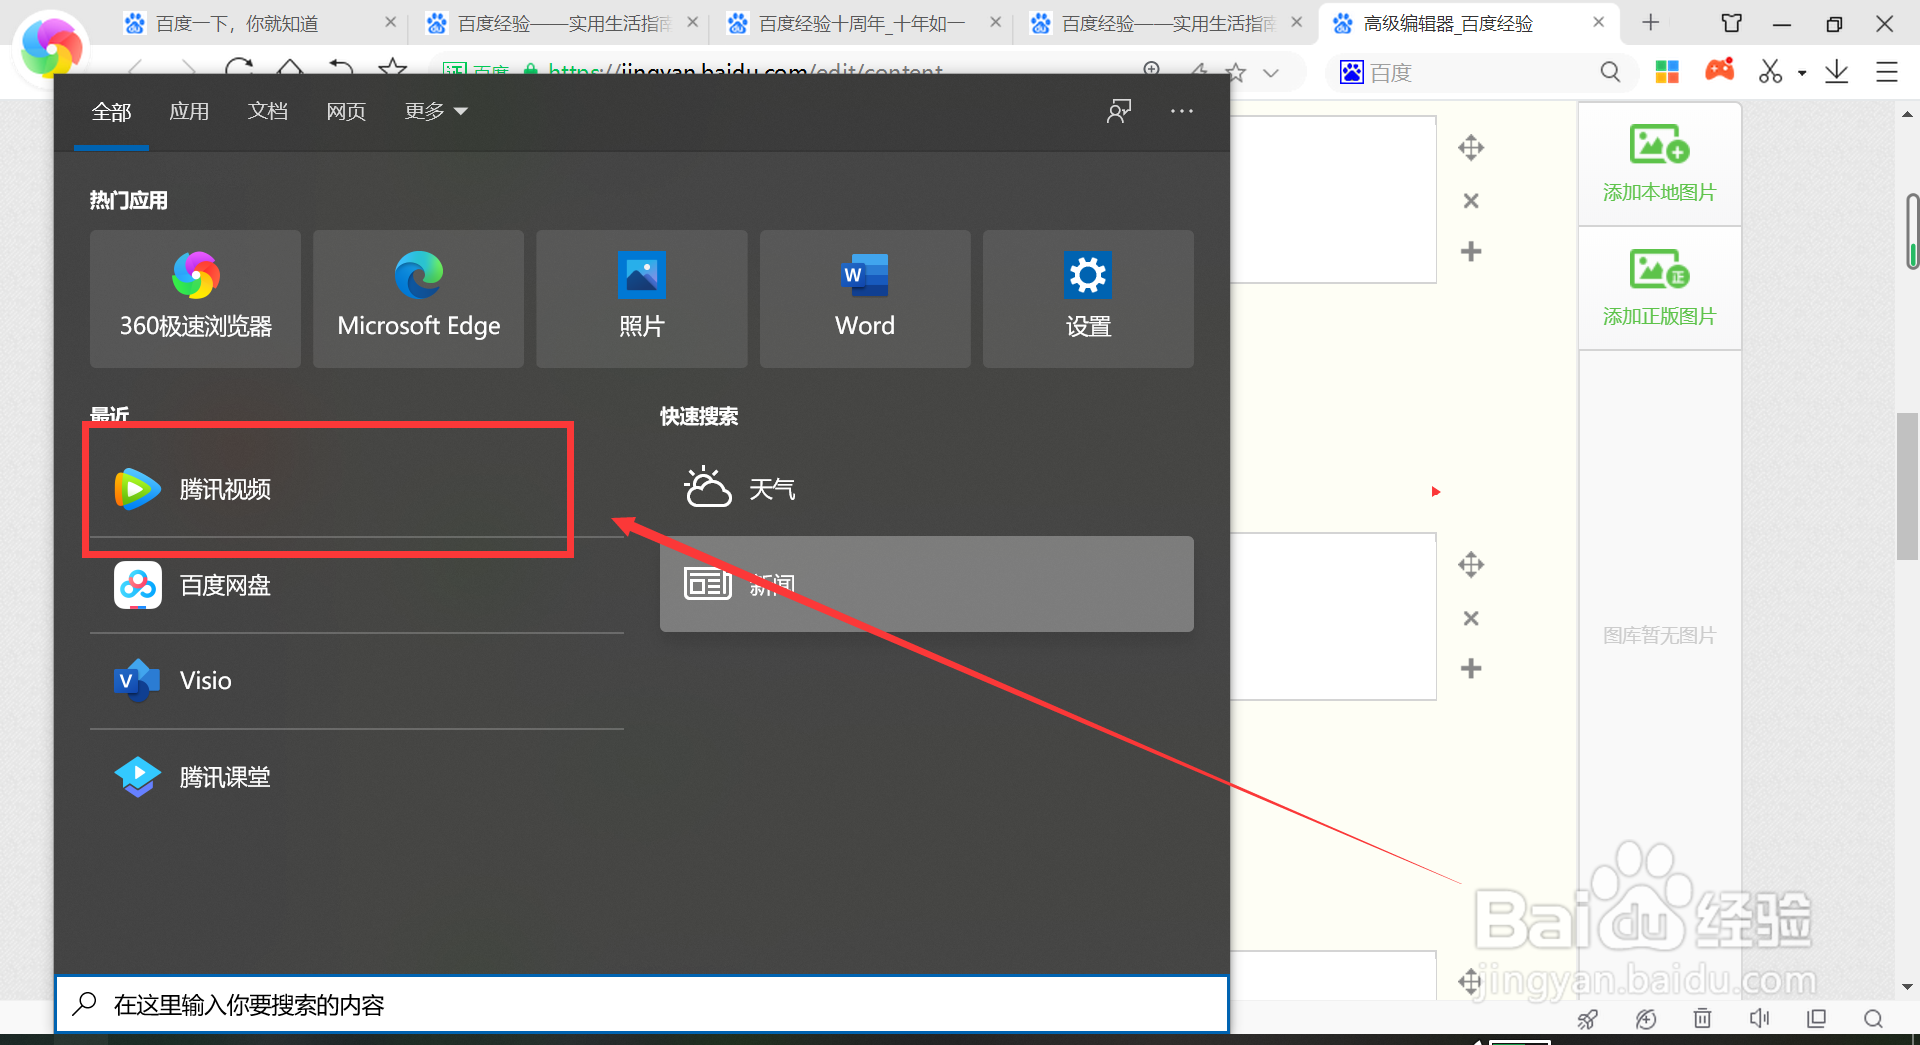
Task: Click scrollbar down arrow
Action: (x=1907, y=987)
